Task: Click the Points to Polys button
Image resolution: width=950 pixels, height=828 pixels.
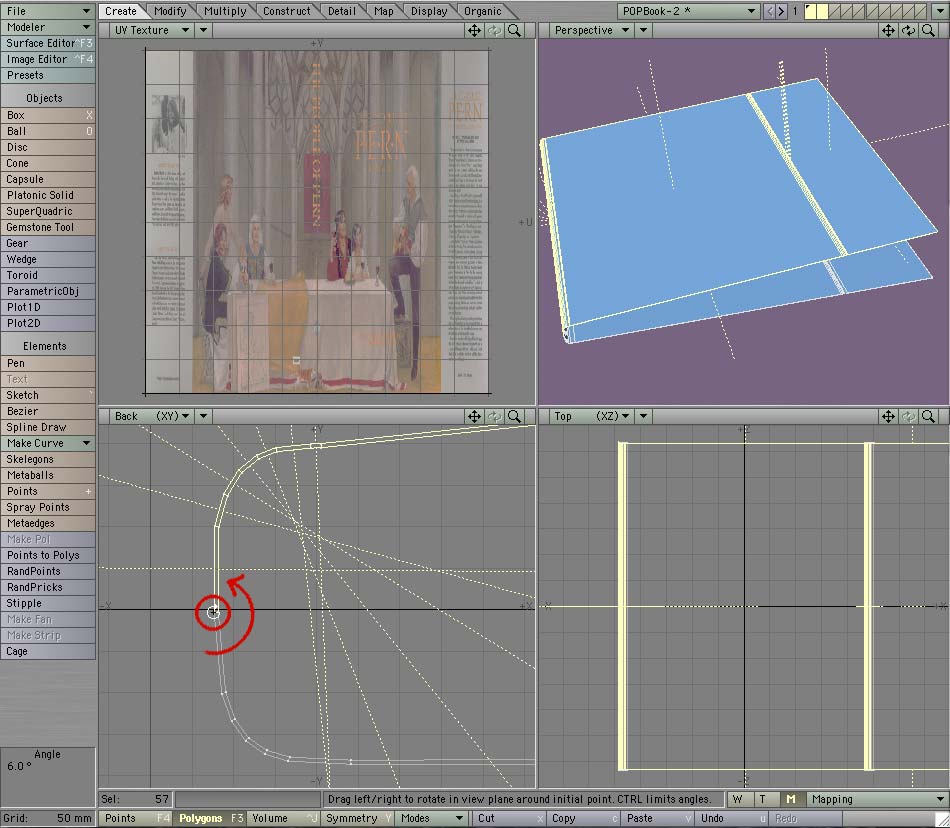Action: 48,555
